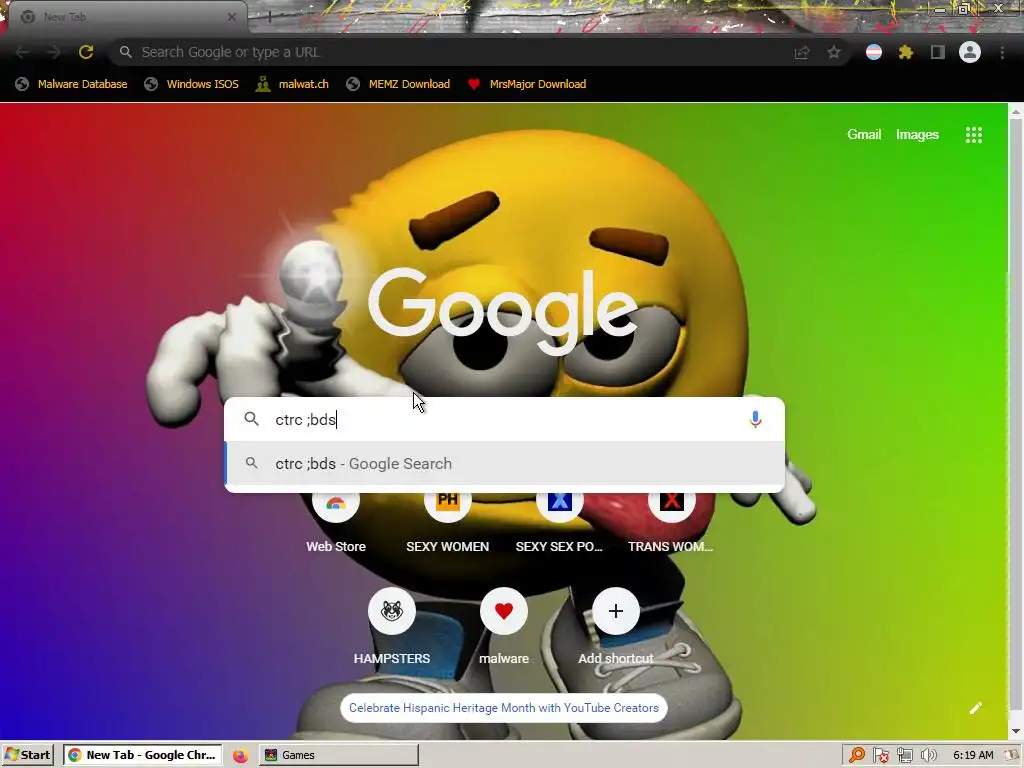Open Chrome three-dot menu
This screenshot has height=768, width=1024.
pyautogui.click(x=1002, y=52)
